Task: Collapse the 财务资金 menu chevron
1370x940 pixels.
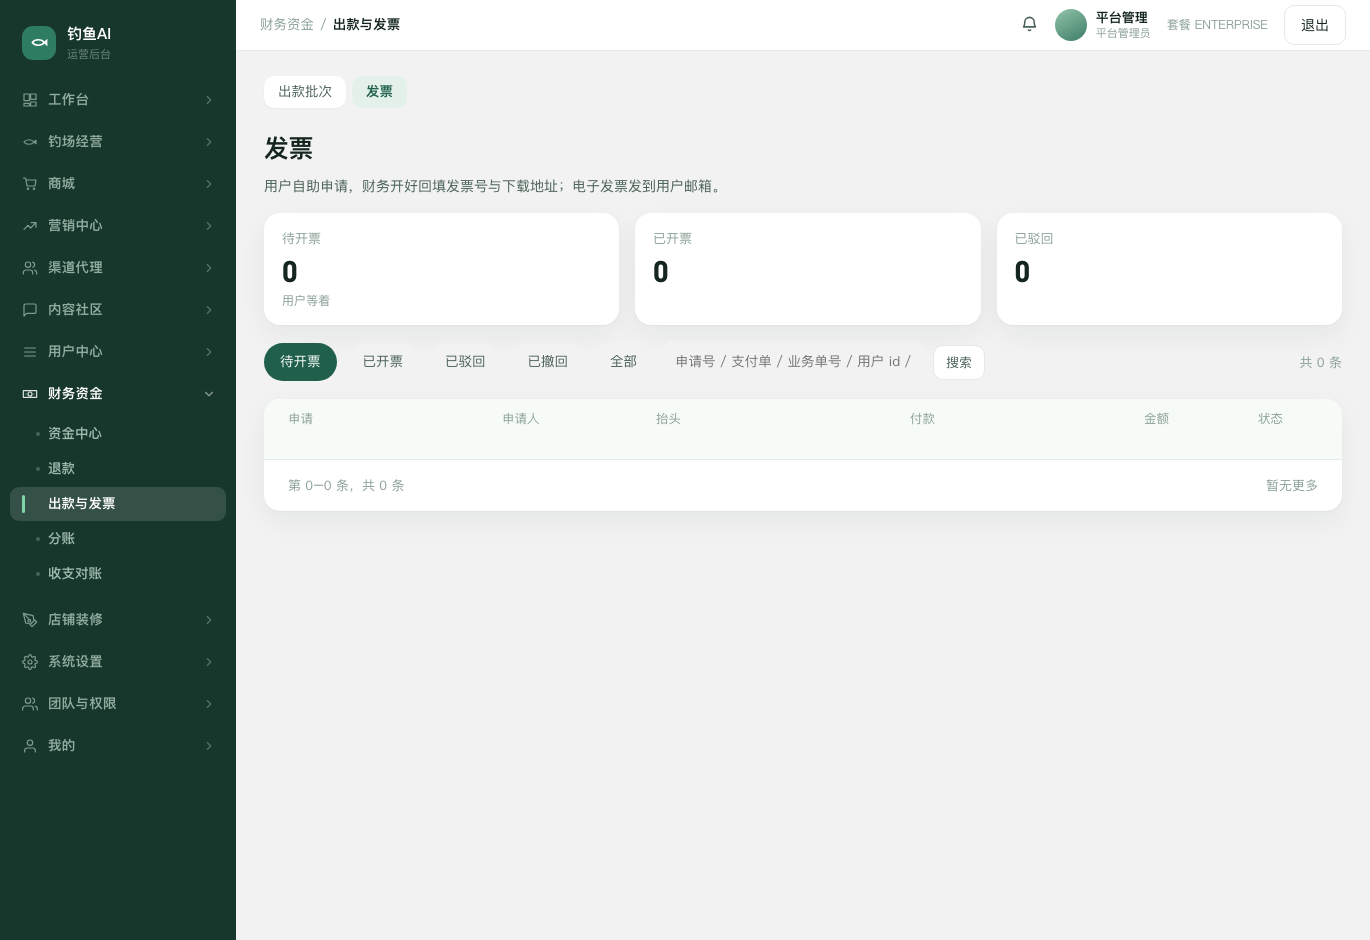Action: point(209,394)
